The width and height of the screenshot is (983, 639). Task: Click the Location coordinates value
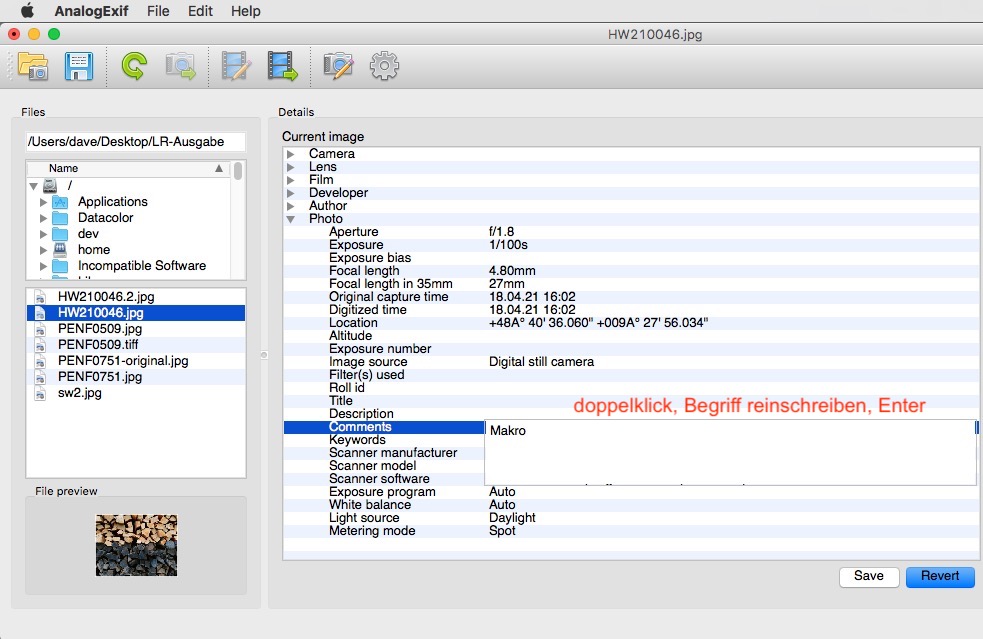[599, 323]
